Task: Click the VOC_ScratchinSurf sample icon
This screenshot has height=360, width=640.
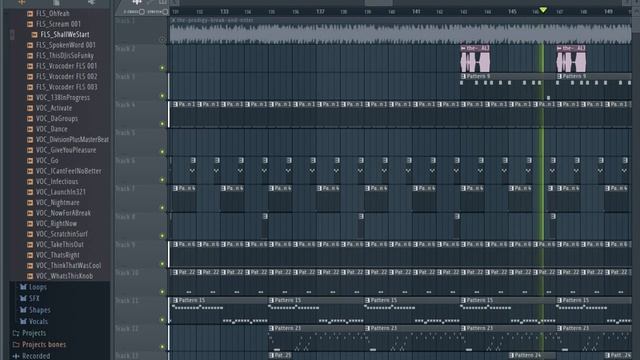Action: tap(30, 234)
